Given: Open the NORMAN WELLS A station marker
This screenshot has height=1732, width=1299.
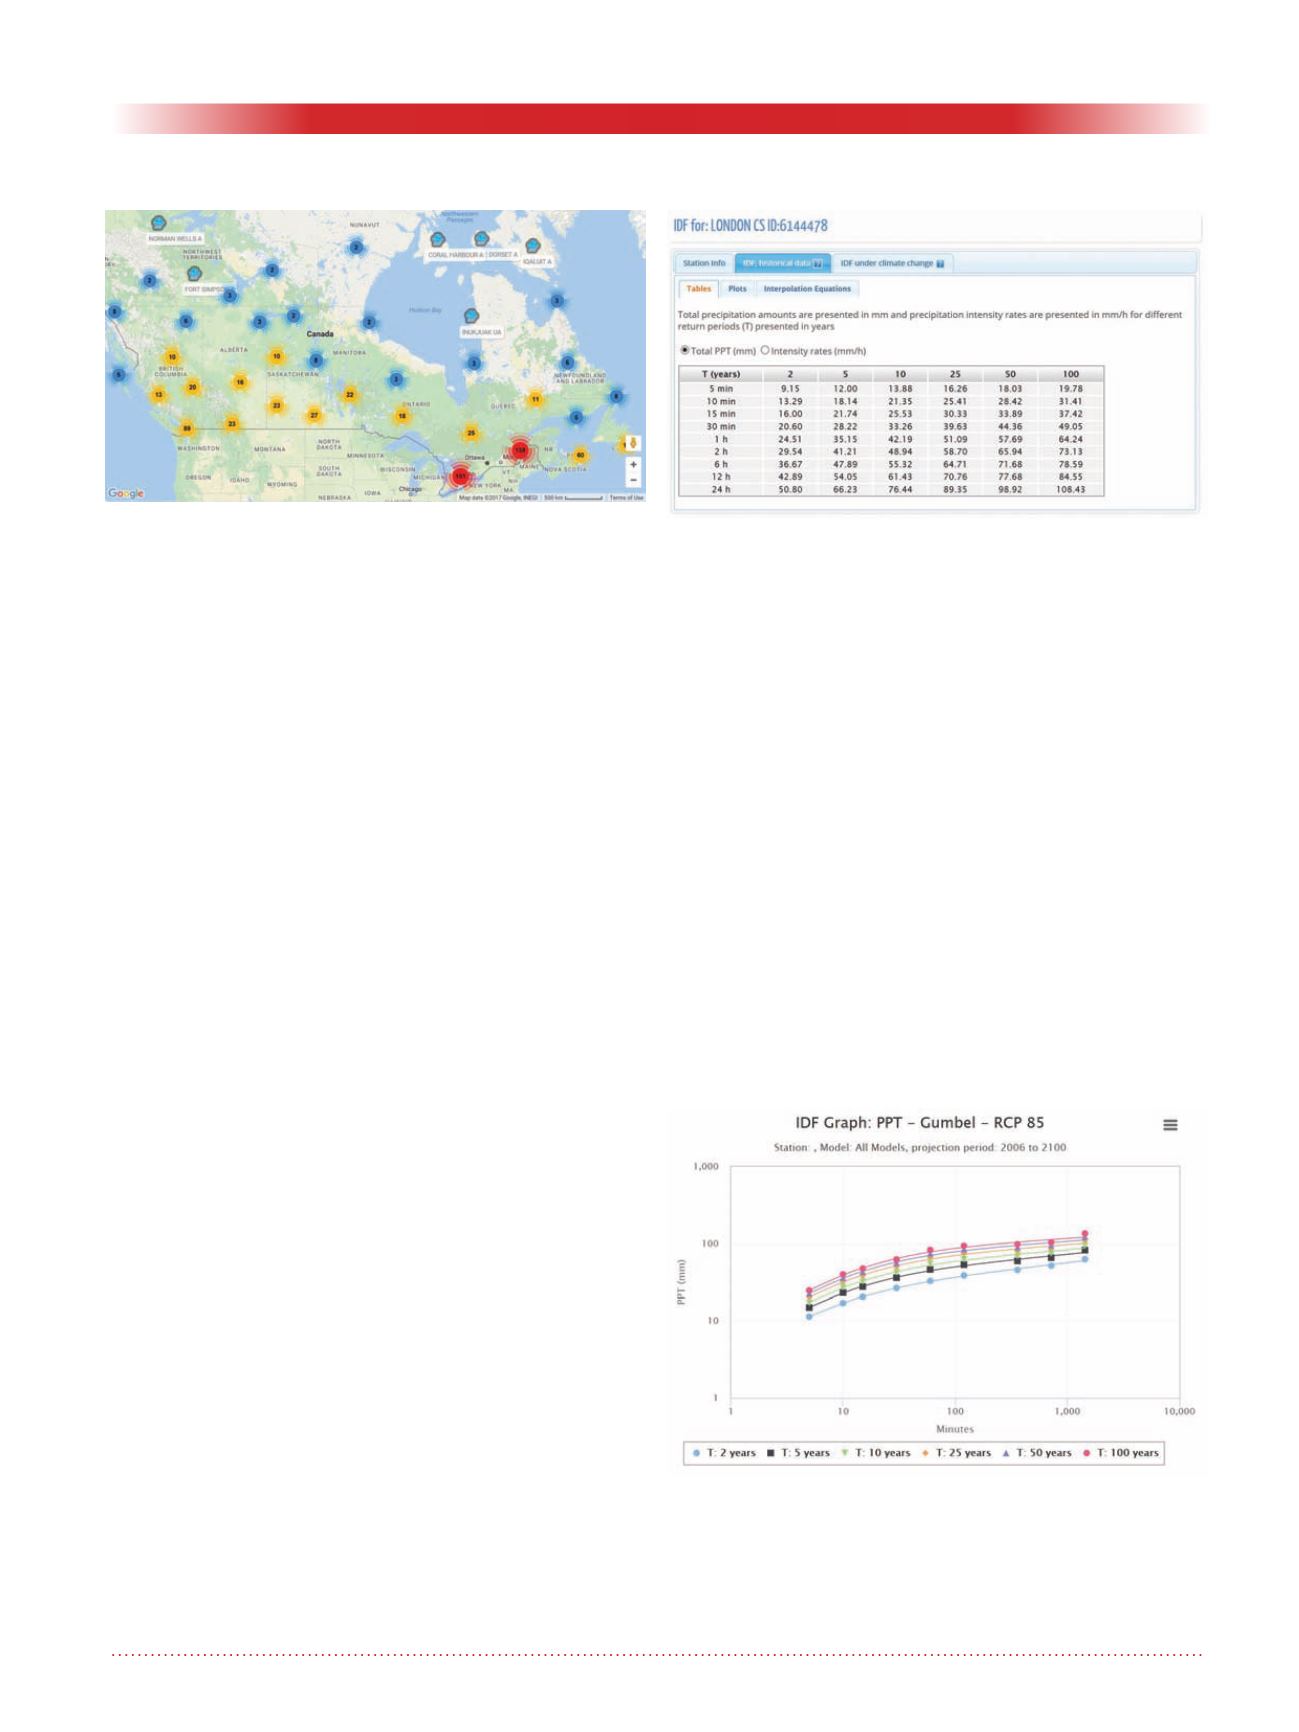Looking at the screenshot, I should [158, 222].
